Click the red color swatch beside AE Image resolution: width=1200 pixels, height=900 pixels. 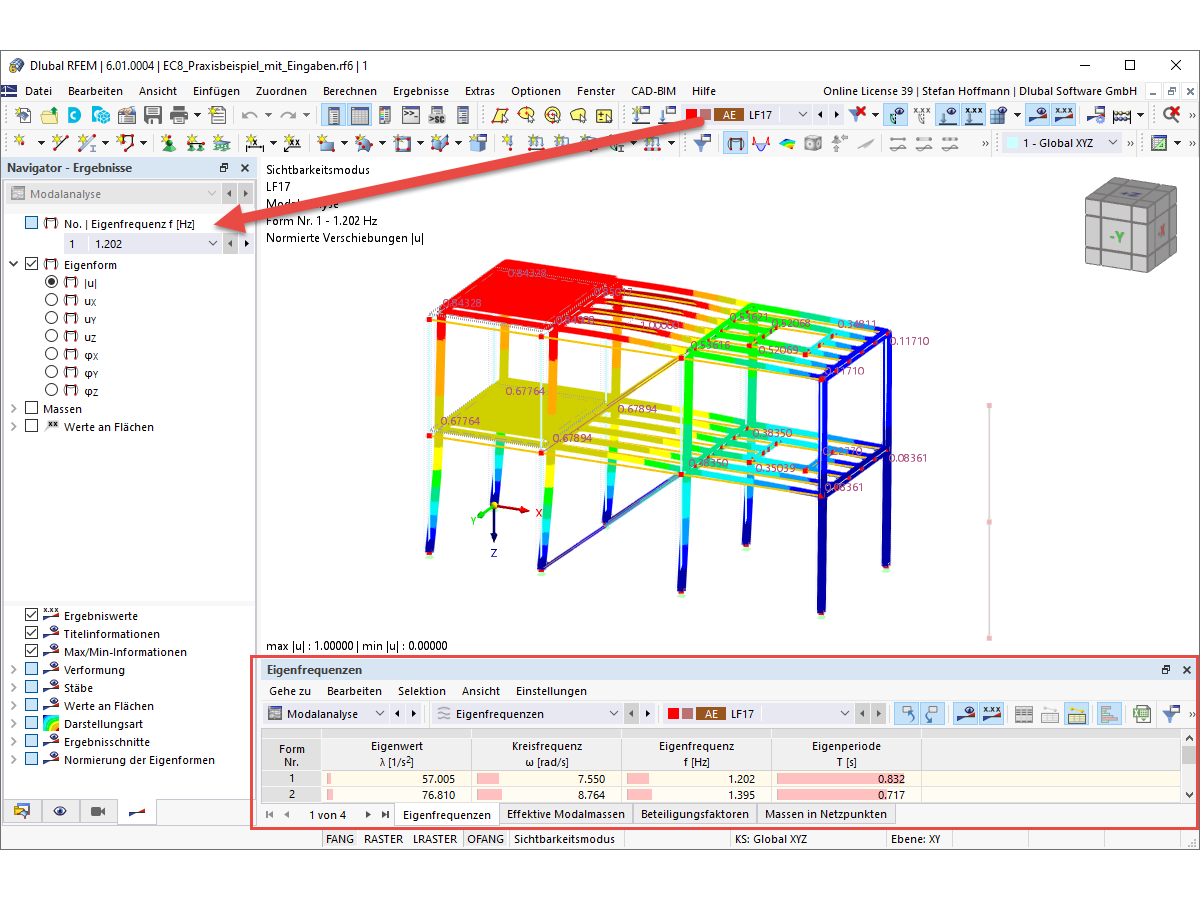(x=691, y=115)
